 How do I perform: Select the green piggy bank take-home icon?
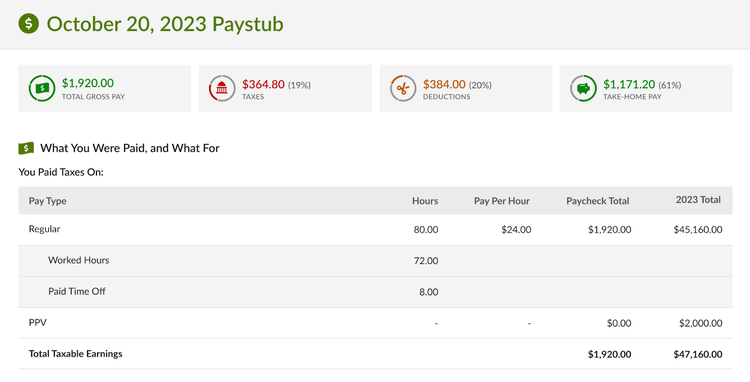click(x=583, y=88)
